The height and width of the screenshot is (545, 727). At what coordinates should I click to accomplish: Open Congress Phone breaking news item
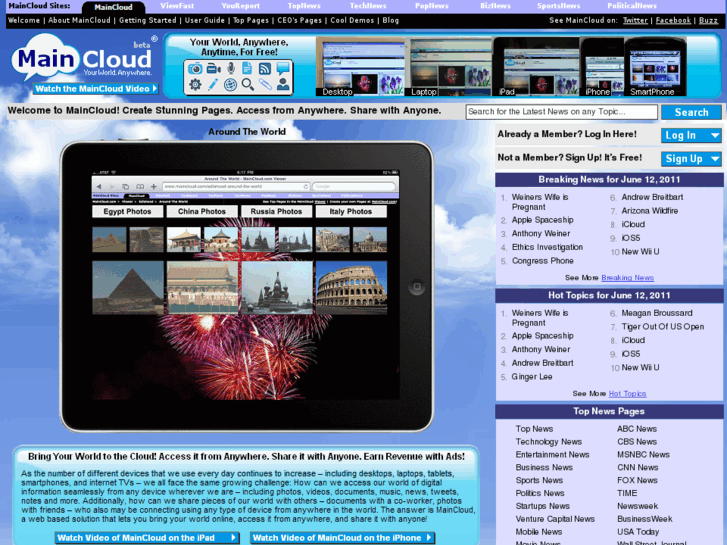coord(542,261)
